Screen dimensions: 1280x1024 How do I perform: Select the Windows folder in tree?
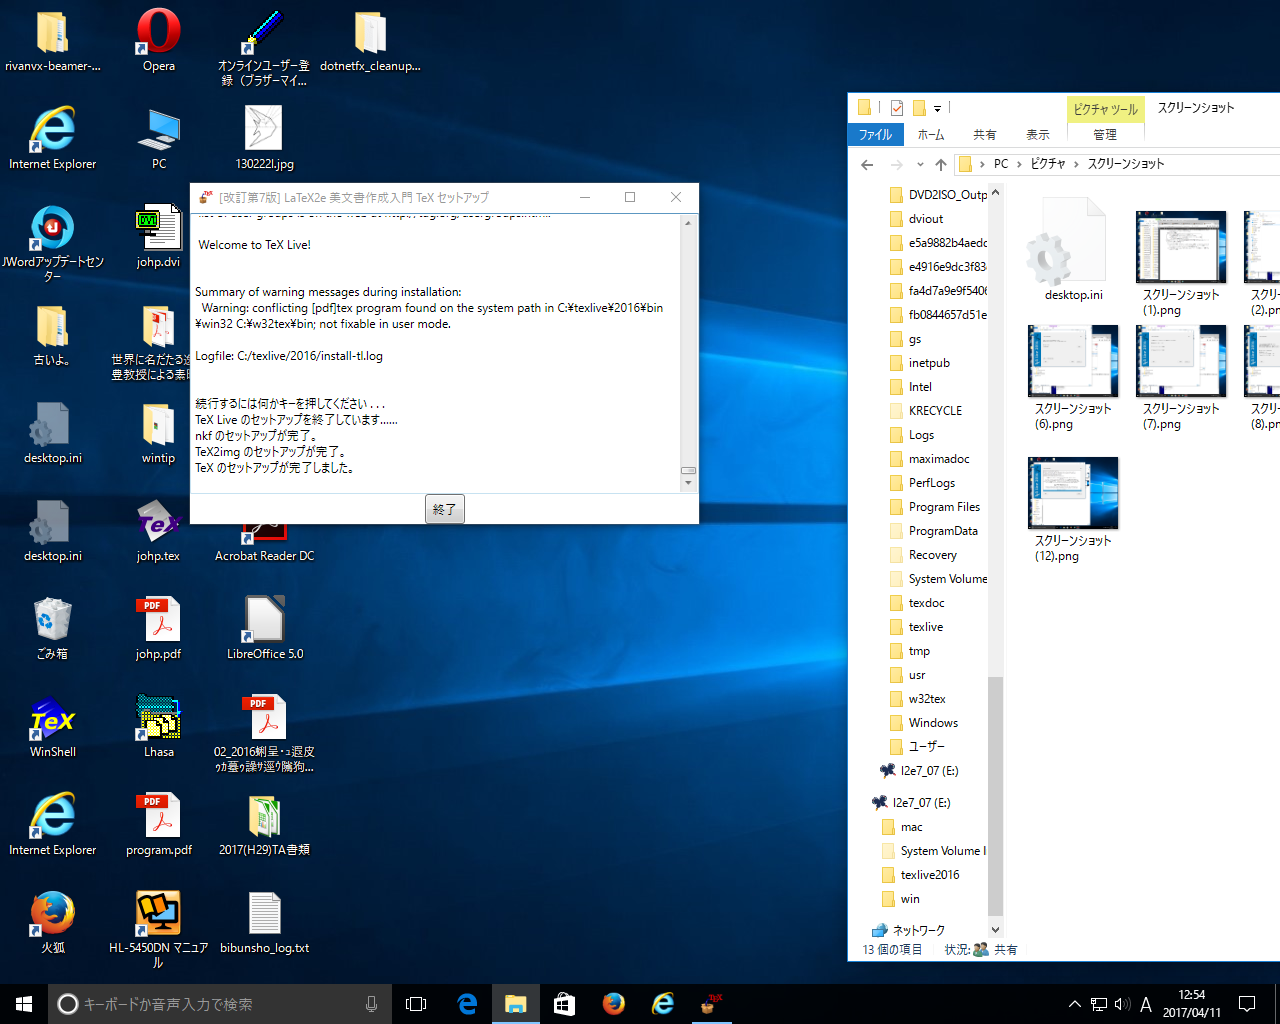[933, 723]
